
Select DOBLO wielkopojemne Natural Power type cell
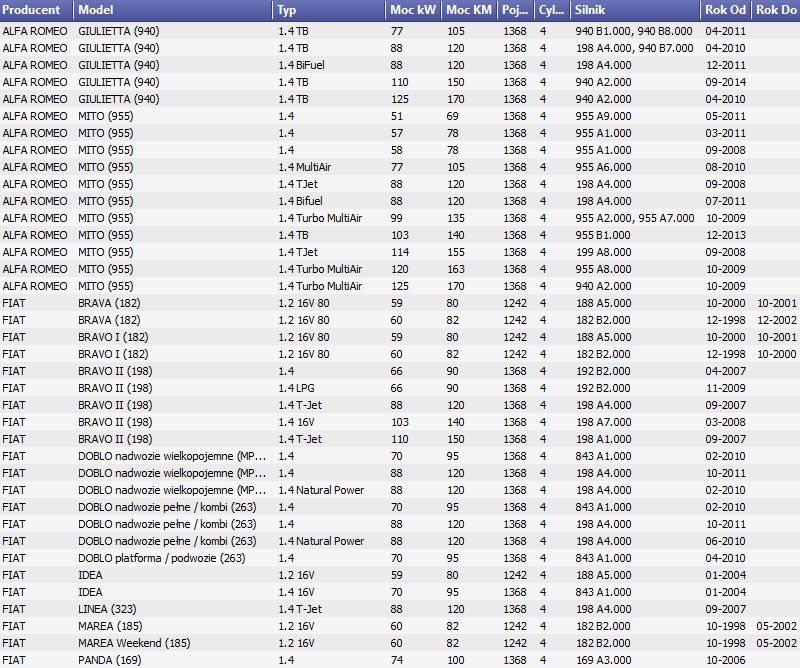click(x=321, y=490)
